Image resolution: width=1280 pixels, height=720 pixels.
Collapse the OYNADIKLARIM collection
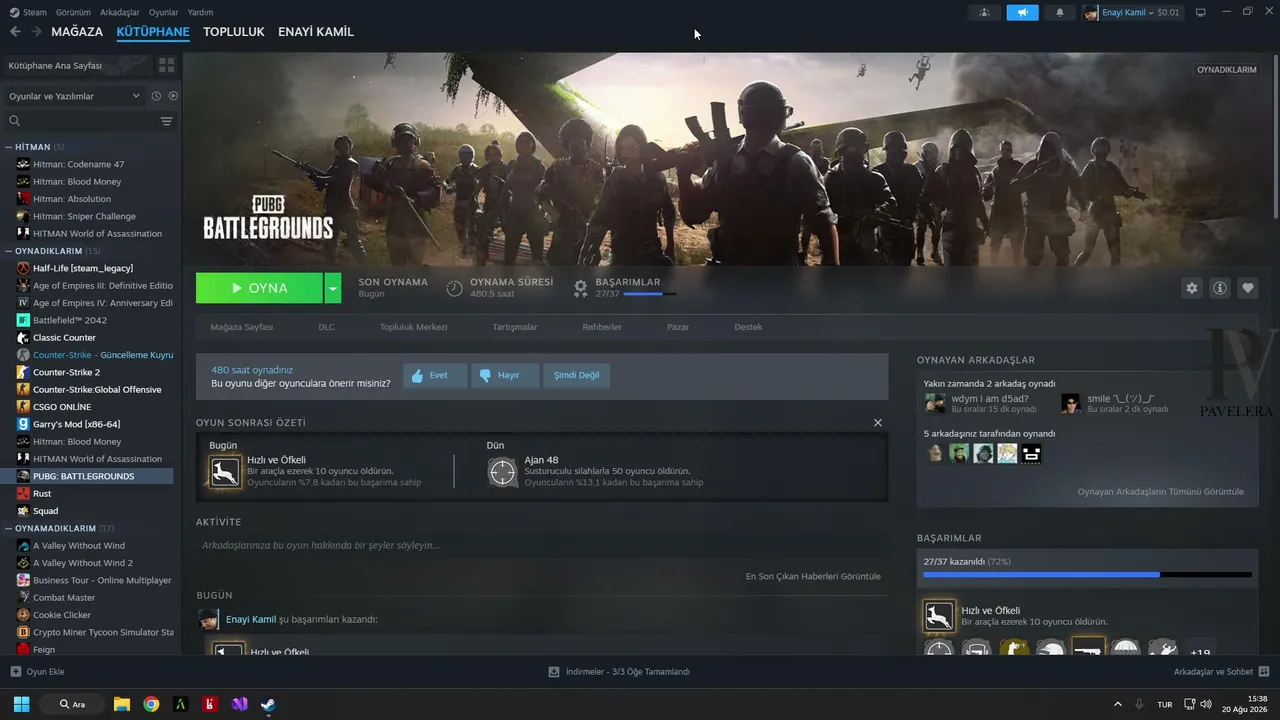[x=8, y=251]
